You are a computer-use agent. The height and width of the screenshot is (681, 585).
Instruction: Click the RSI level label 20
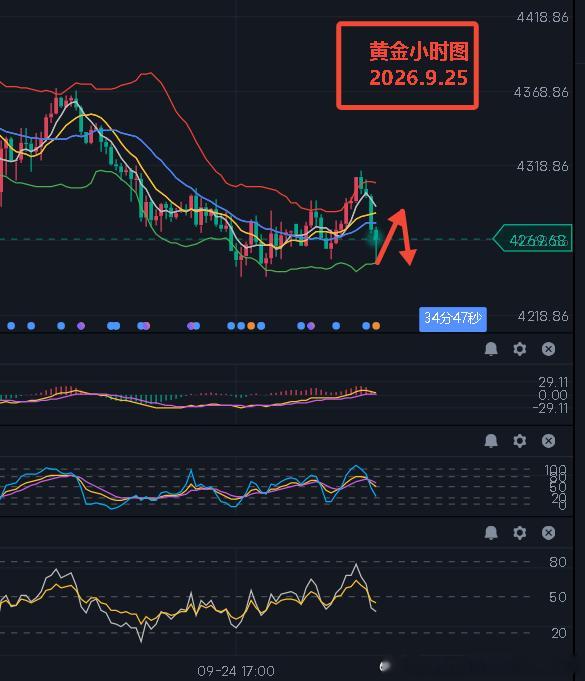[x=559, y=633]
